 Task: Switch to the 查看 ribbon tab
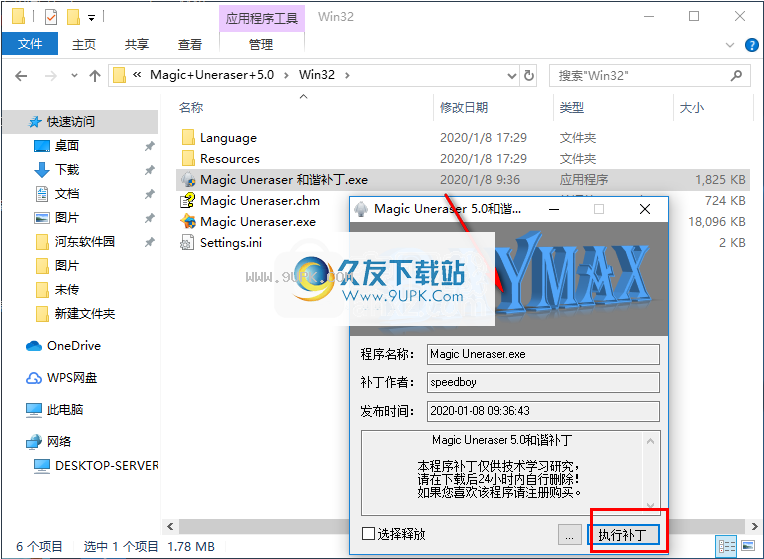click(190, 44)
